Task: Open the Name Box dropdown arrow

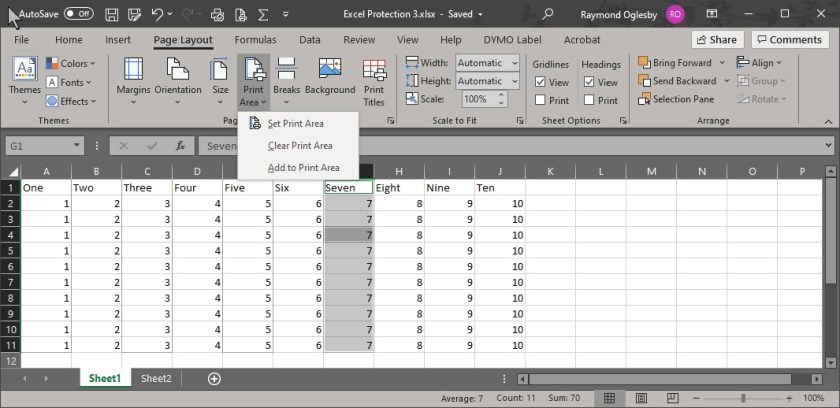Action: pyautogui.click(x=77, y=145)
